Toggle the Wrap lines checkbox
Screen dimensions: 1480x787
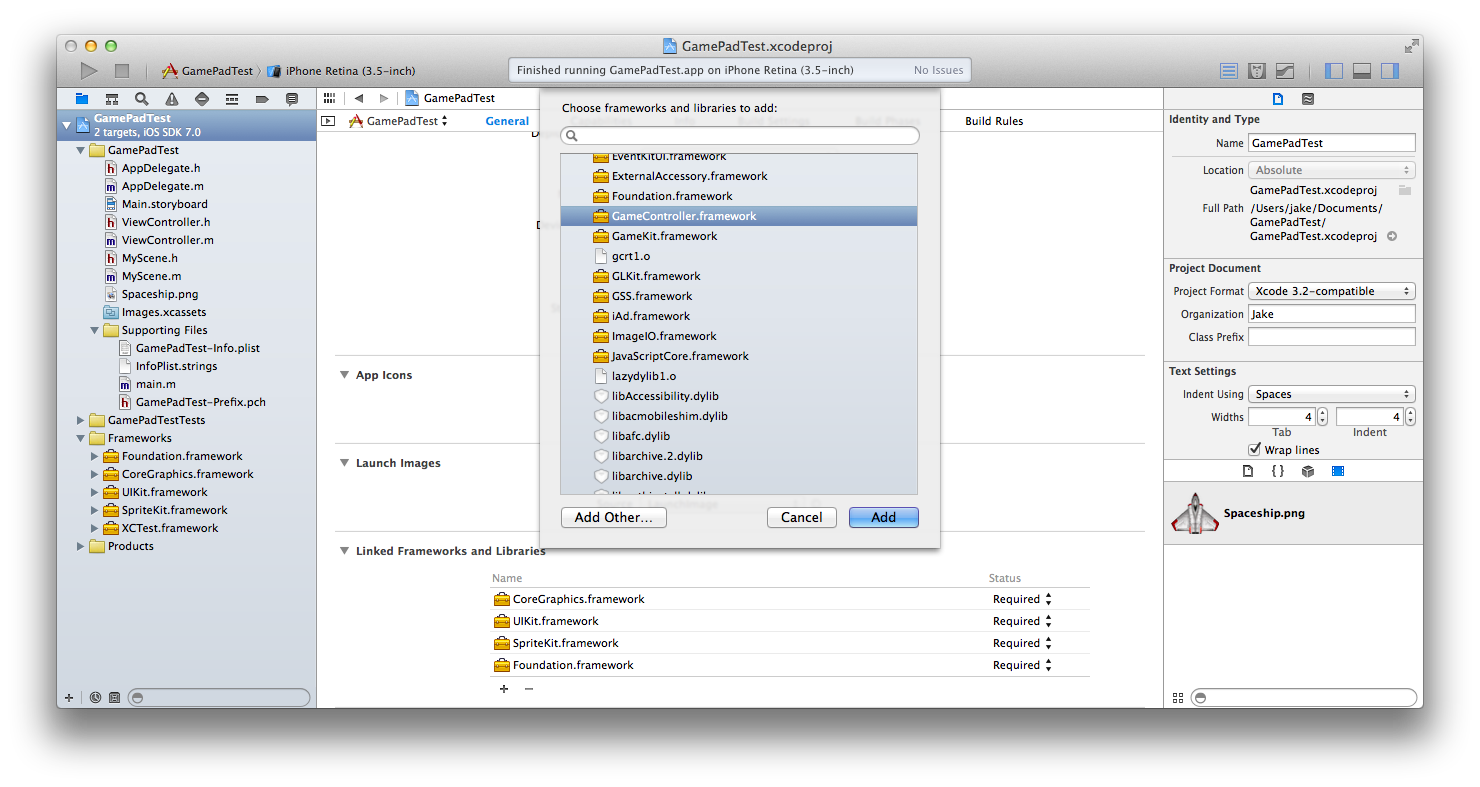tap(1255, 450)
